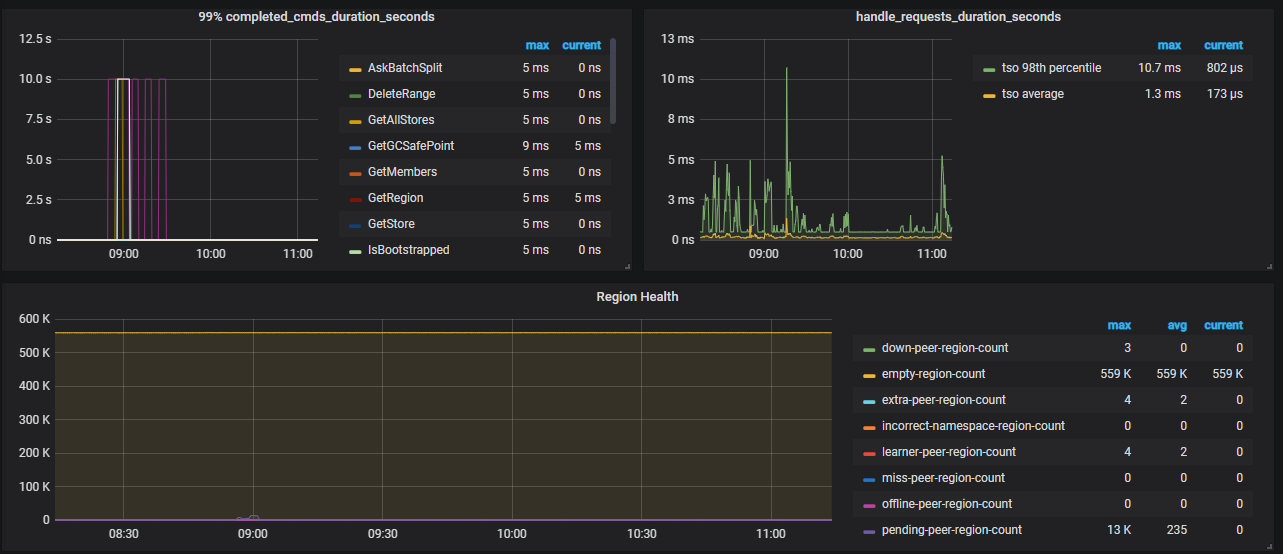Open the handle_requests_duration_seconds panel title menu

(x=958, y=17)
